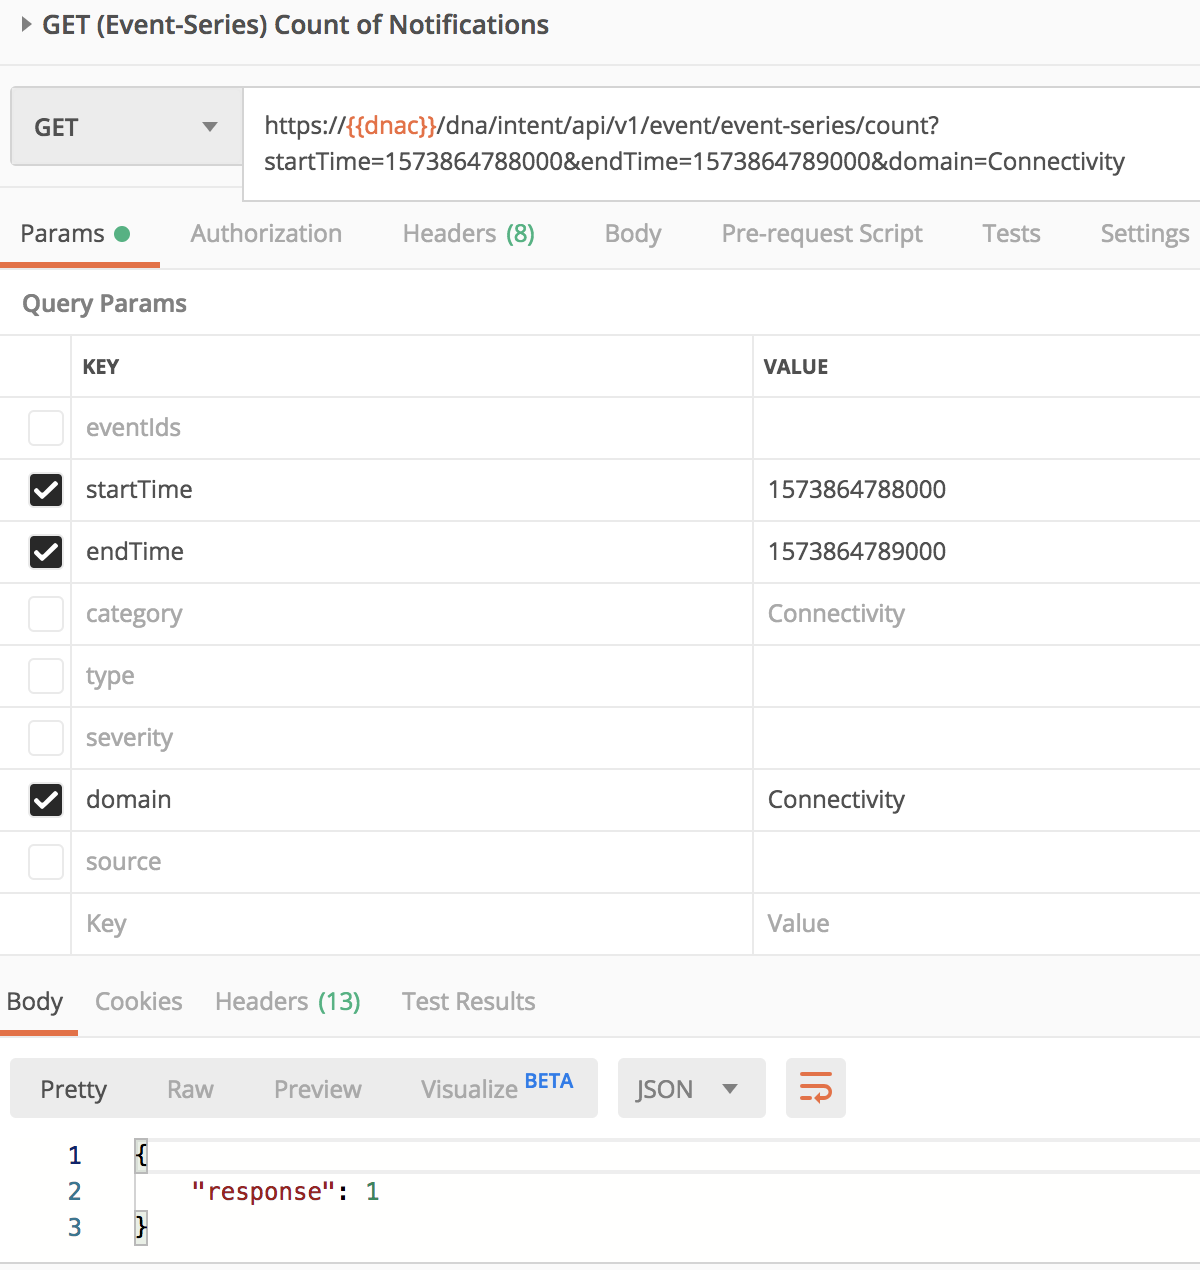Switch to the Tests tab

coord(1010,234)
